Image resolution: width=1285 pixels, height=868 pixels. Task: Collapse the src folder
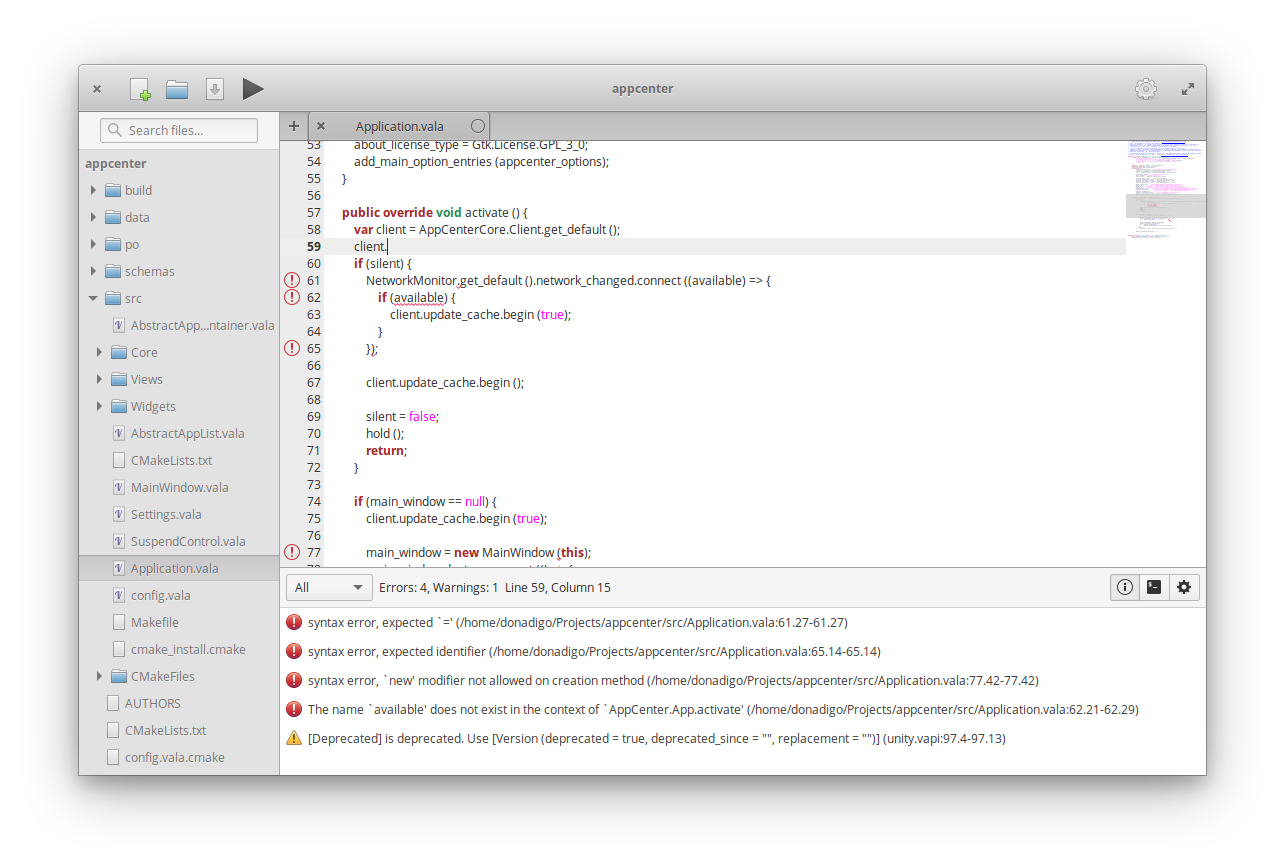[93, 298]
